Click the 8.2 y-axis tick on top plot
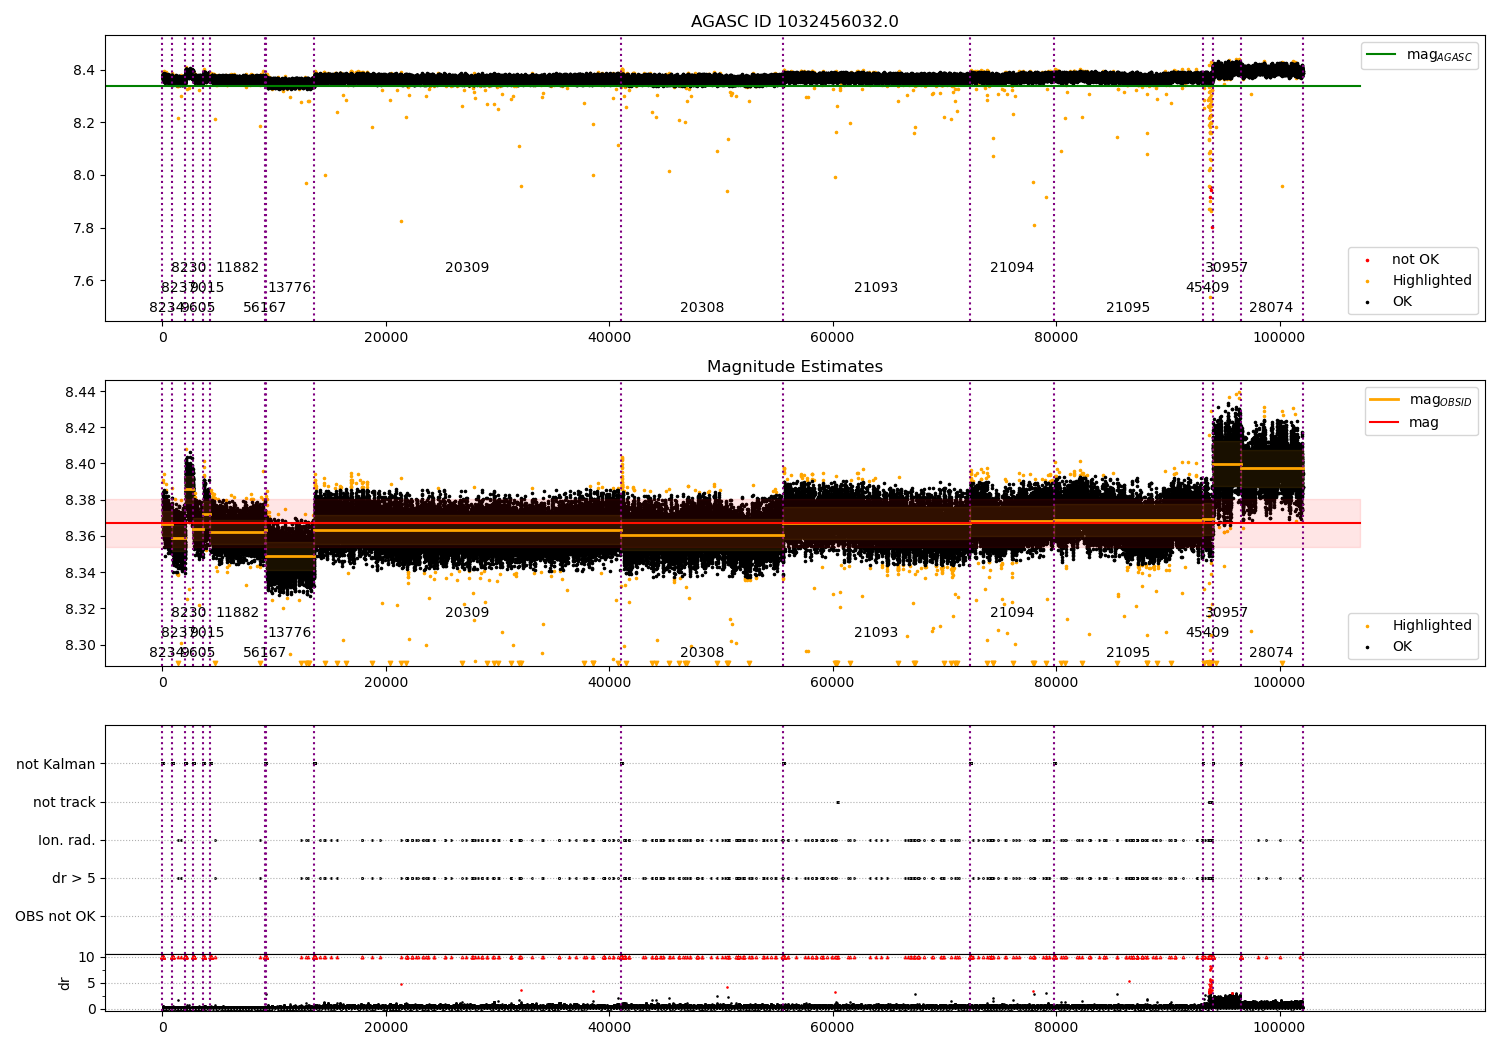The image size is (1500, 1050). (84, 123)
